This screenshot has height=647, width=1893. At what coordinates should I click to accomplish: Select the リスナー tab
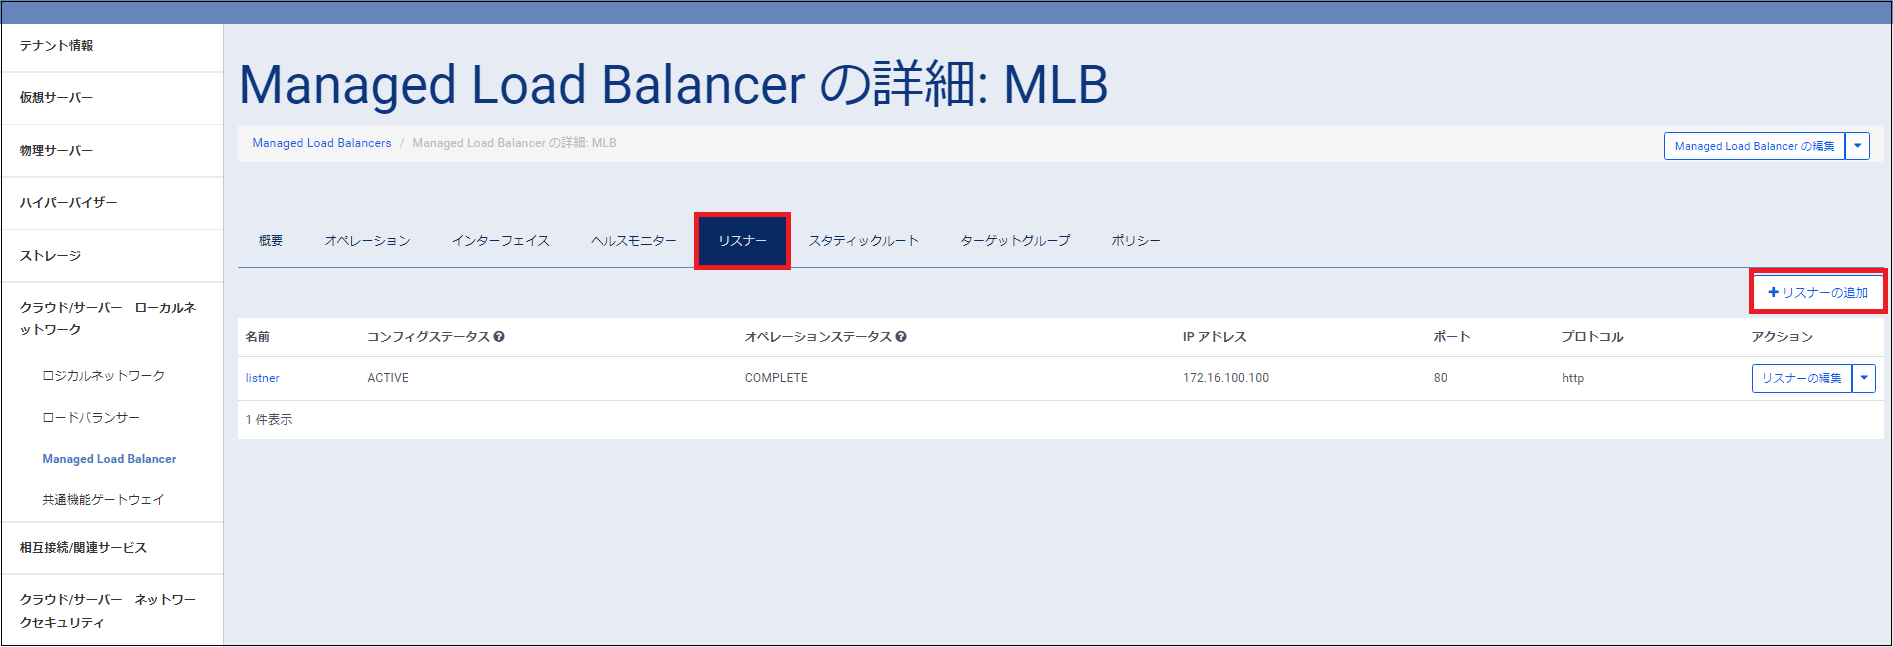(743, 241)
